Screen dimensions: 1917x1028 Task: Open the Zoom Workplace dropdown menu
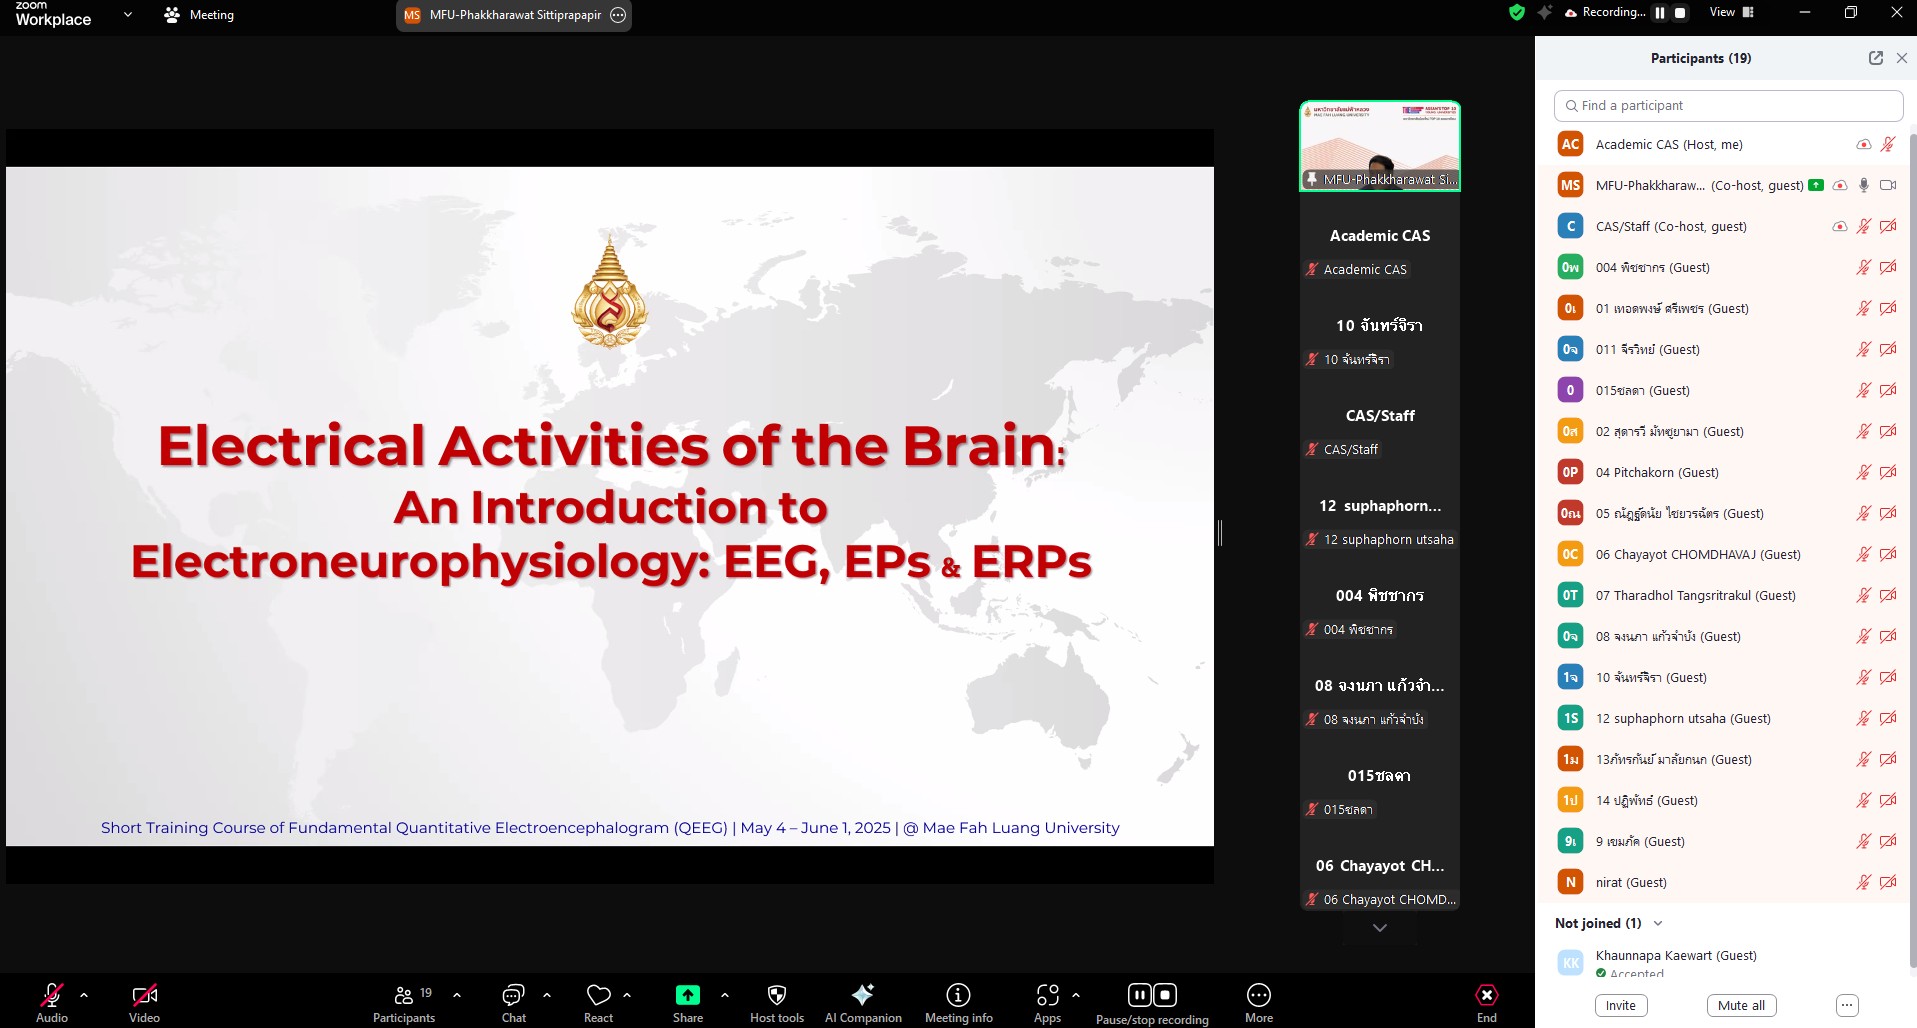point(127,15)
